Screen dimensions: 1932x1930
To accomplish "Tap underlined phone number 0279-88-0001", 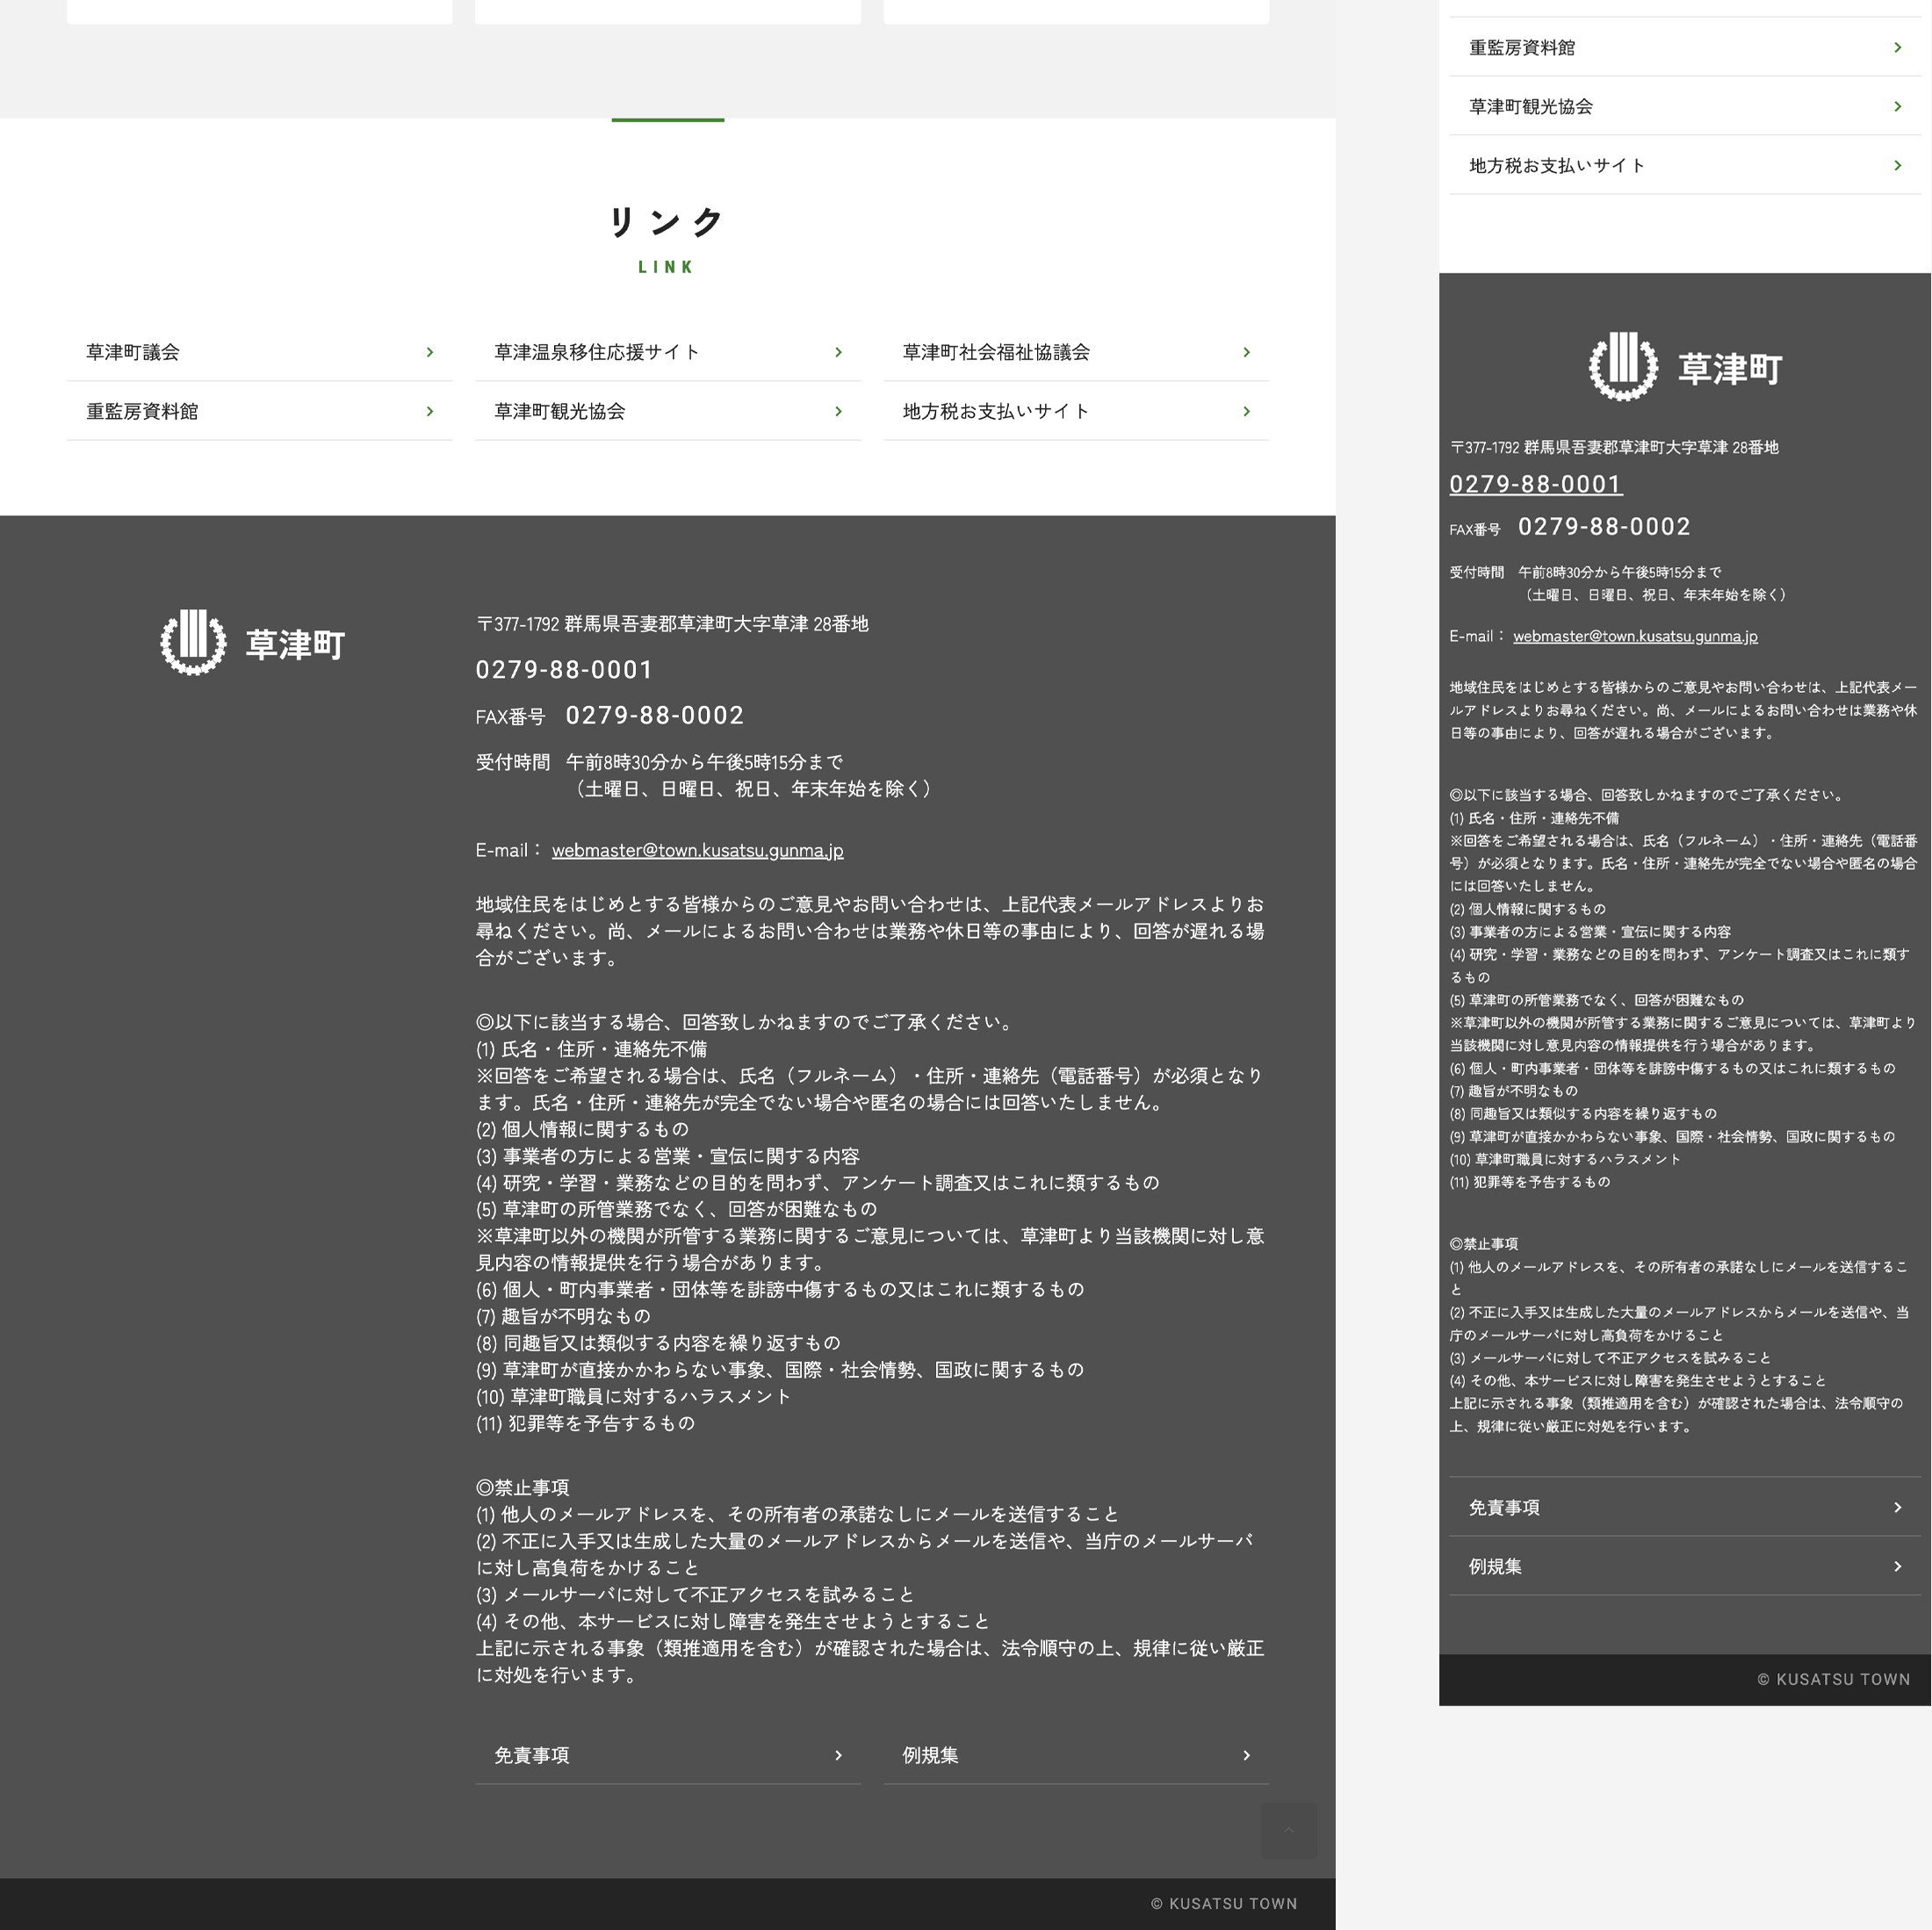I will [1535, 484].
